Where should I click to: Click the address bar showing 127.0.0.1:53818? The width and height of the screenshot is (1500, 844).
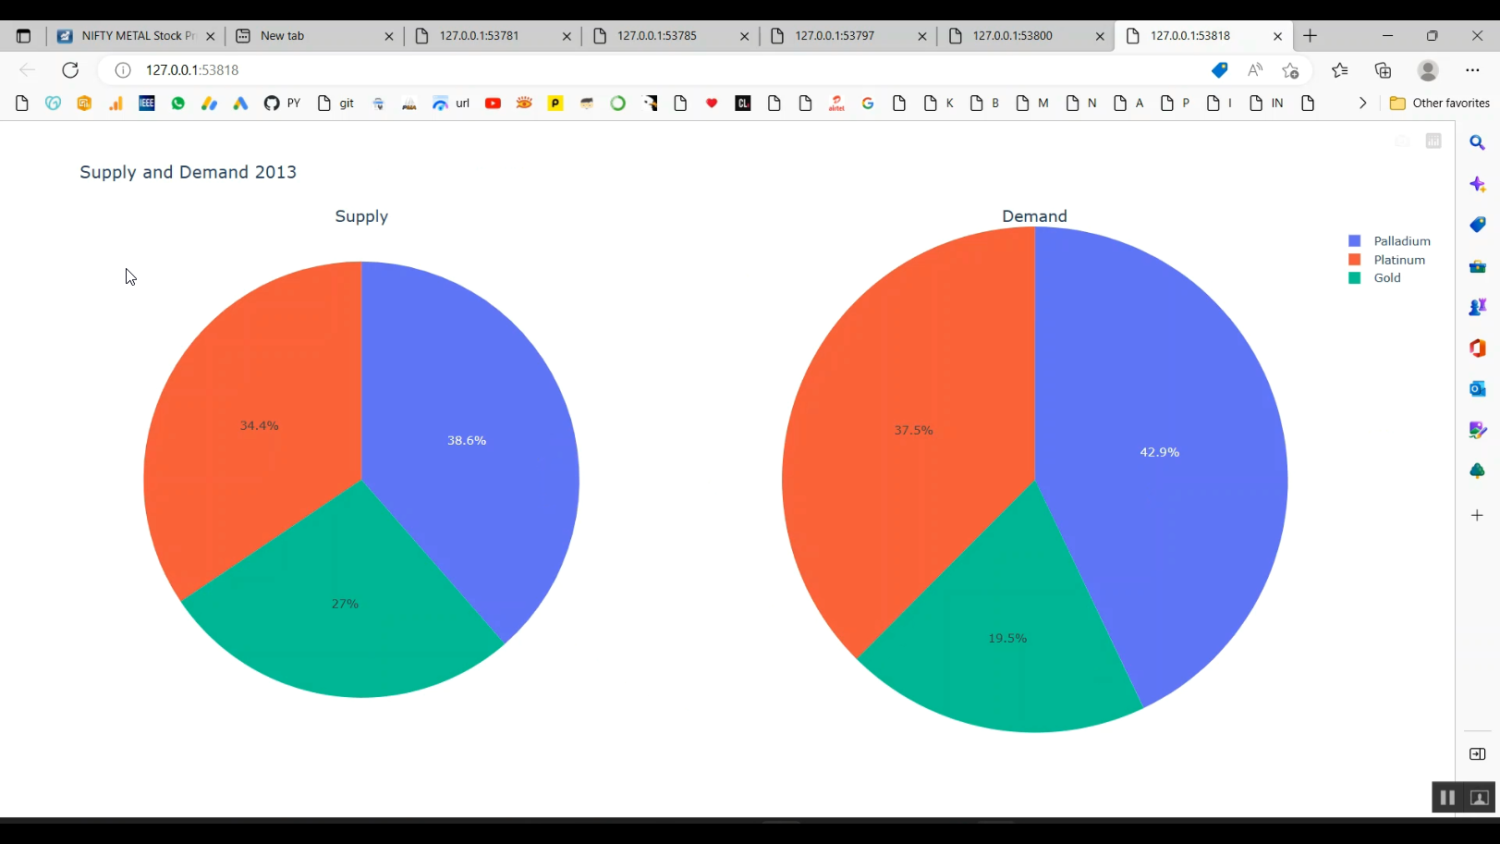tap(192, 70)
